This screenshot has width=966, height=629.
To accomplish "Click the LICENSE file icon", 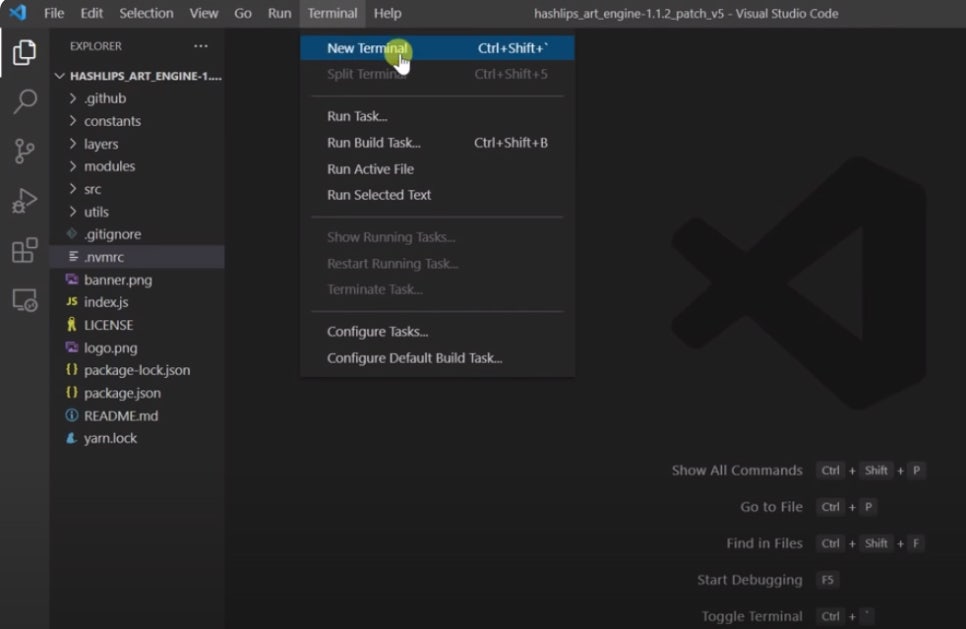I will [x=71, y=325].
